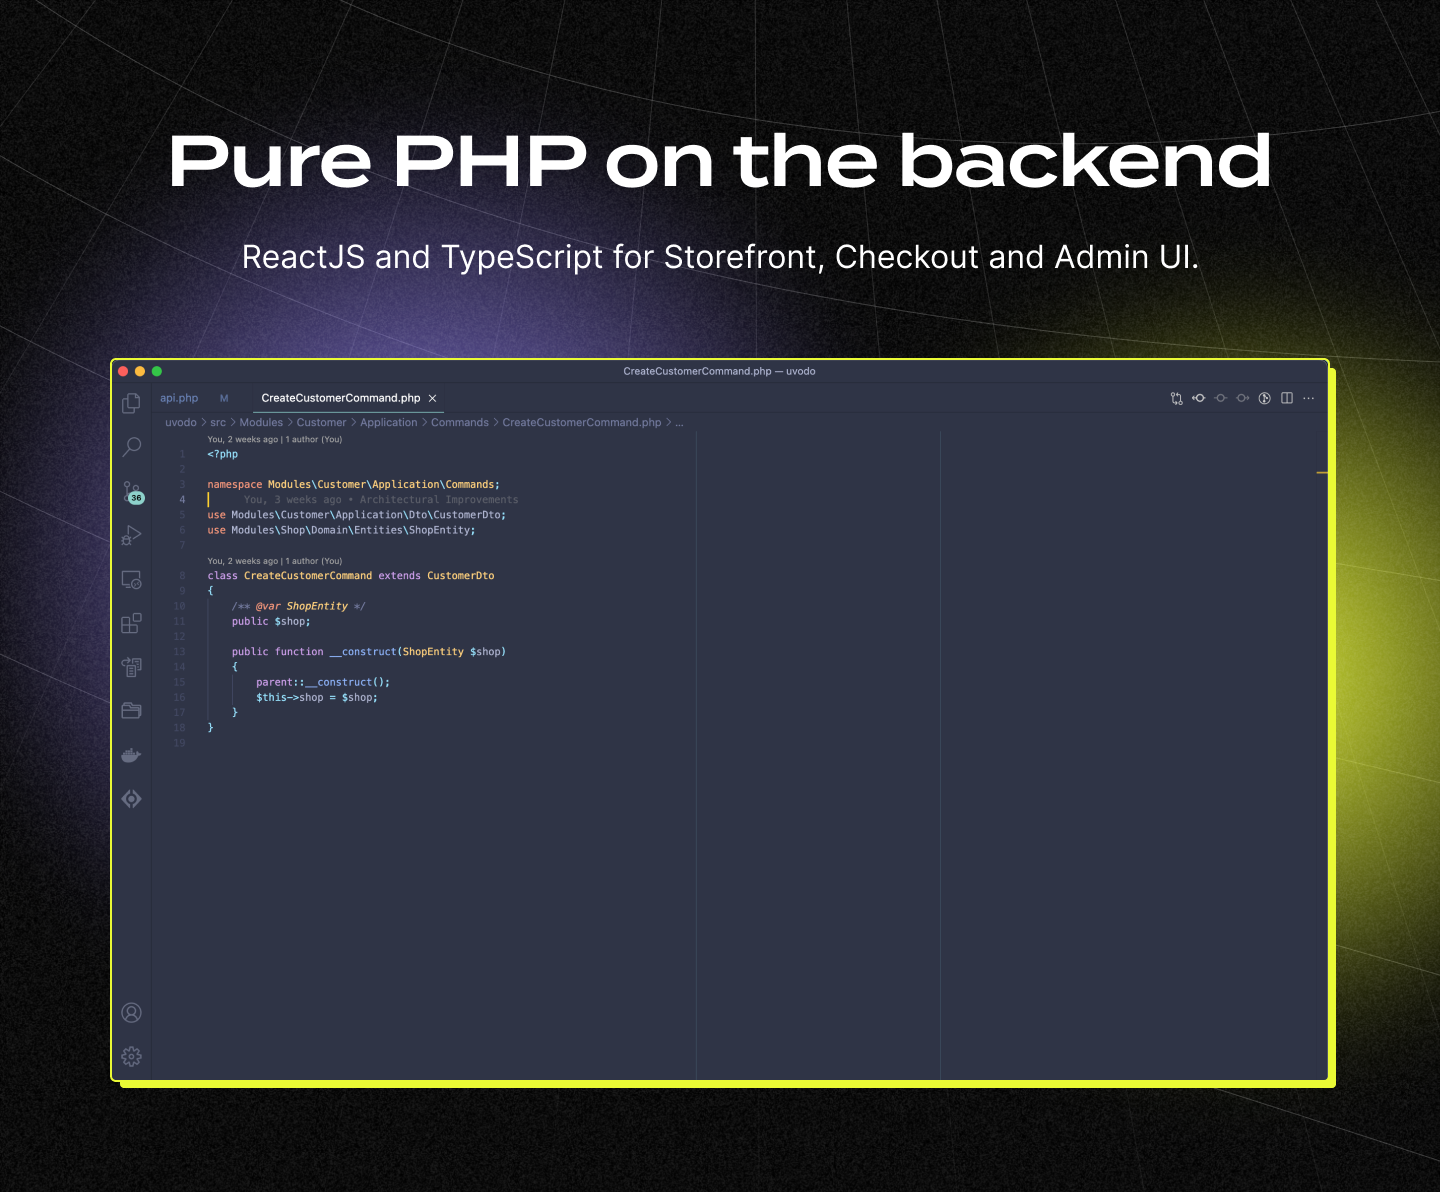Open the Remote Explorer panel
1440x1192 pixels.
[131, 580]
